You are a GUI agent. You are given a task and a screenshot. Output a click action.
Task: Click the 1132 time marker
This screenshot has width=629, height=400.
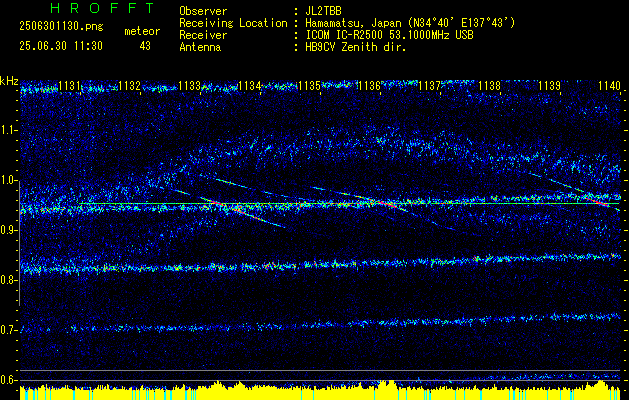click(130, 85)
